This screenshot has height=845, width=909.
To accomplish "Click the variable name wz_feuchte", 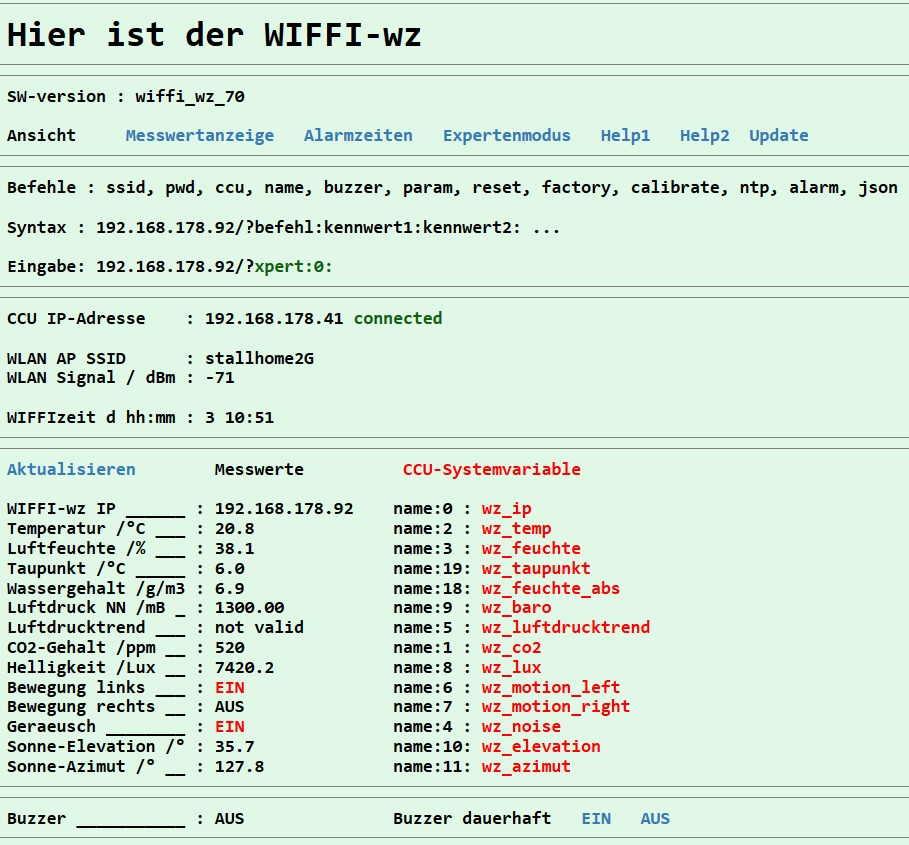I will coord(531,548).
